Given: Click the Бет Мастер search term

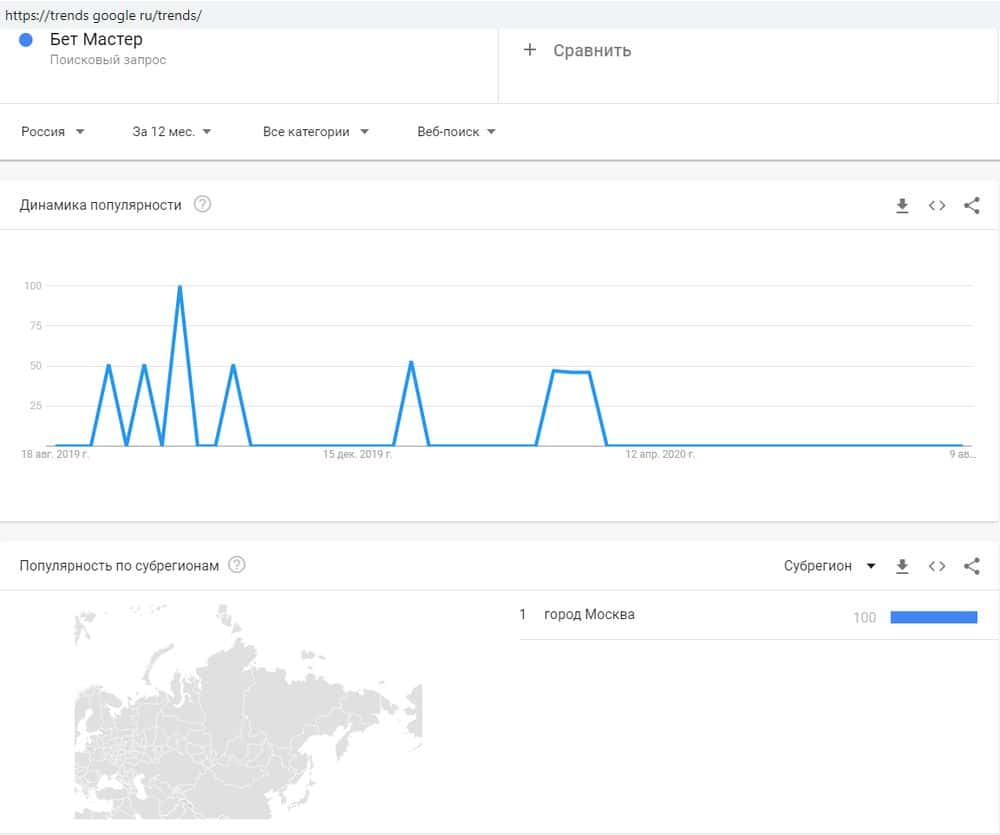Looking at the screenshot, I should [96, 40].
